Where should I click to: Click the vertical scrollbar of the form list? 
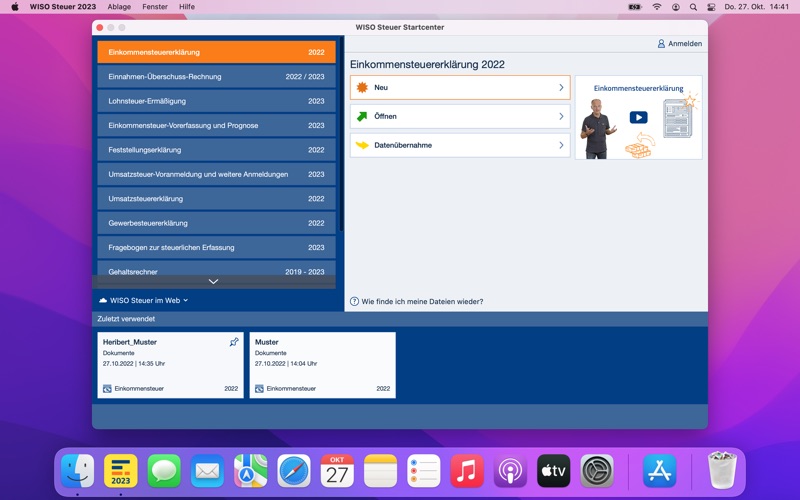pyautogui.click(x=341, y=135)
